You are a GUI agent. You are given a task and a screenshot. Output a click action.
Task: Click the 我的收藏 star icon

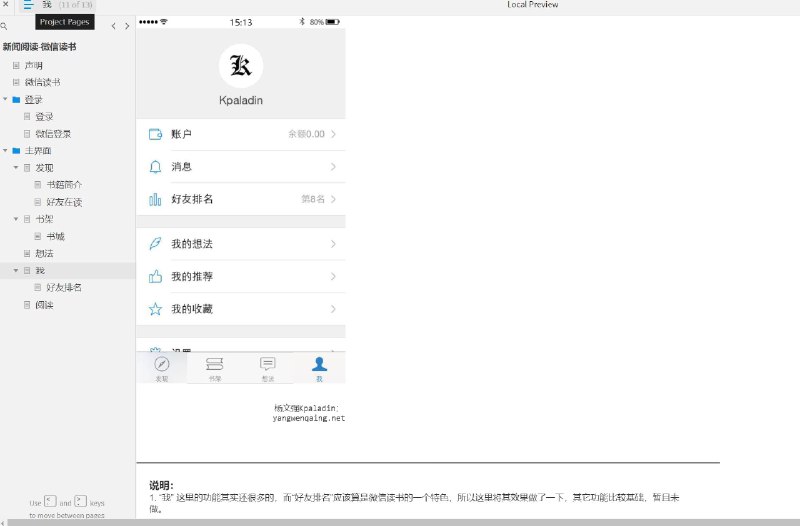pos(155,309)
